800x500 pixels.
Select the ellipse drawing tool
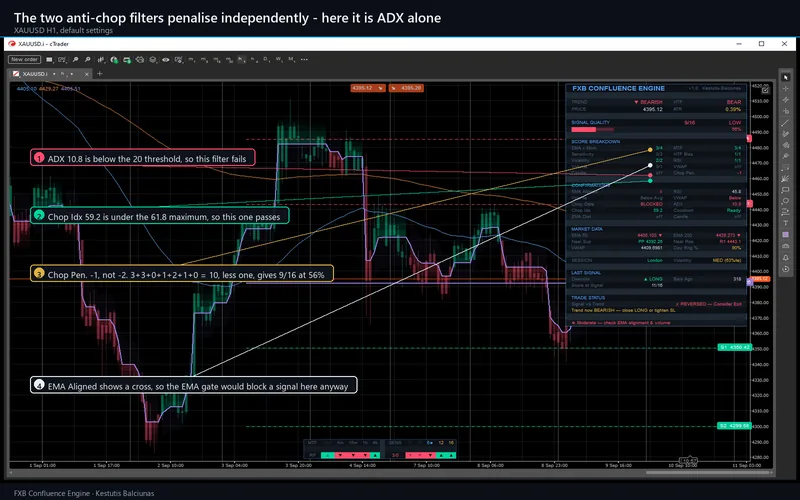click(785, 200)
